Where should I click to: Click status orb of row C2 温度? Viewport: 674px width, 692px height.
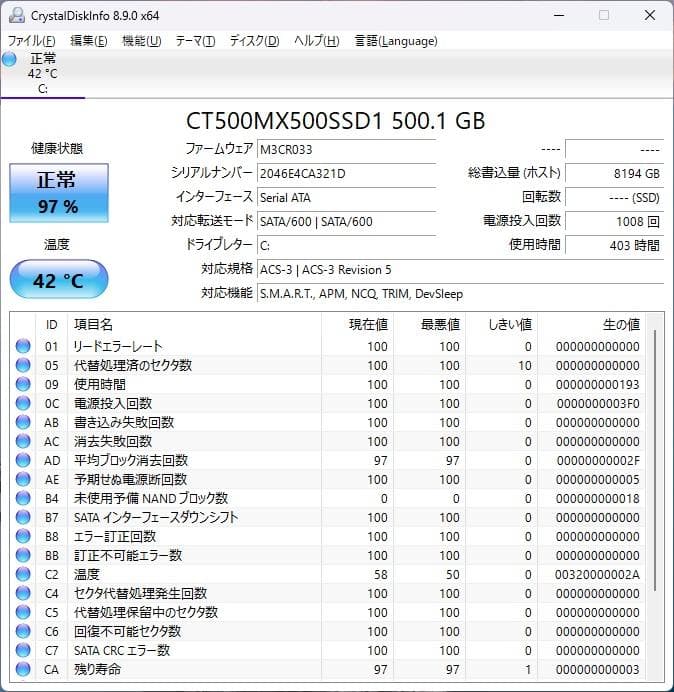point(23,574)
